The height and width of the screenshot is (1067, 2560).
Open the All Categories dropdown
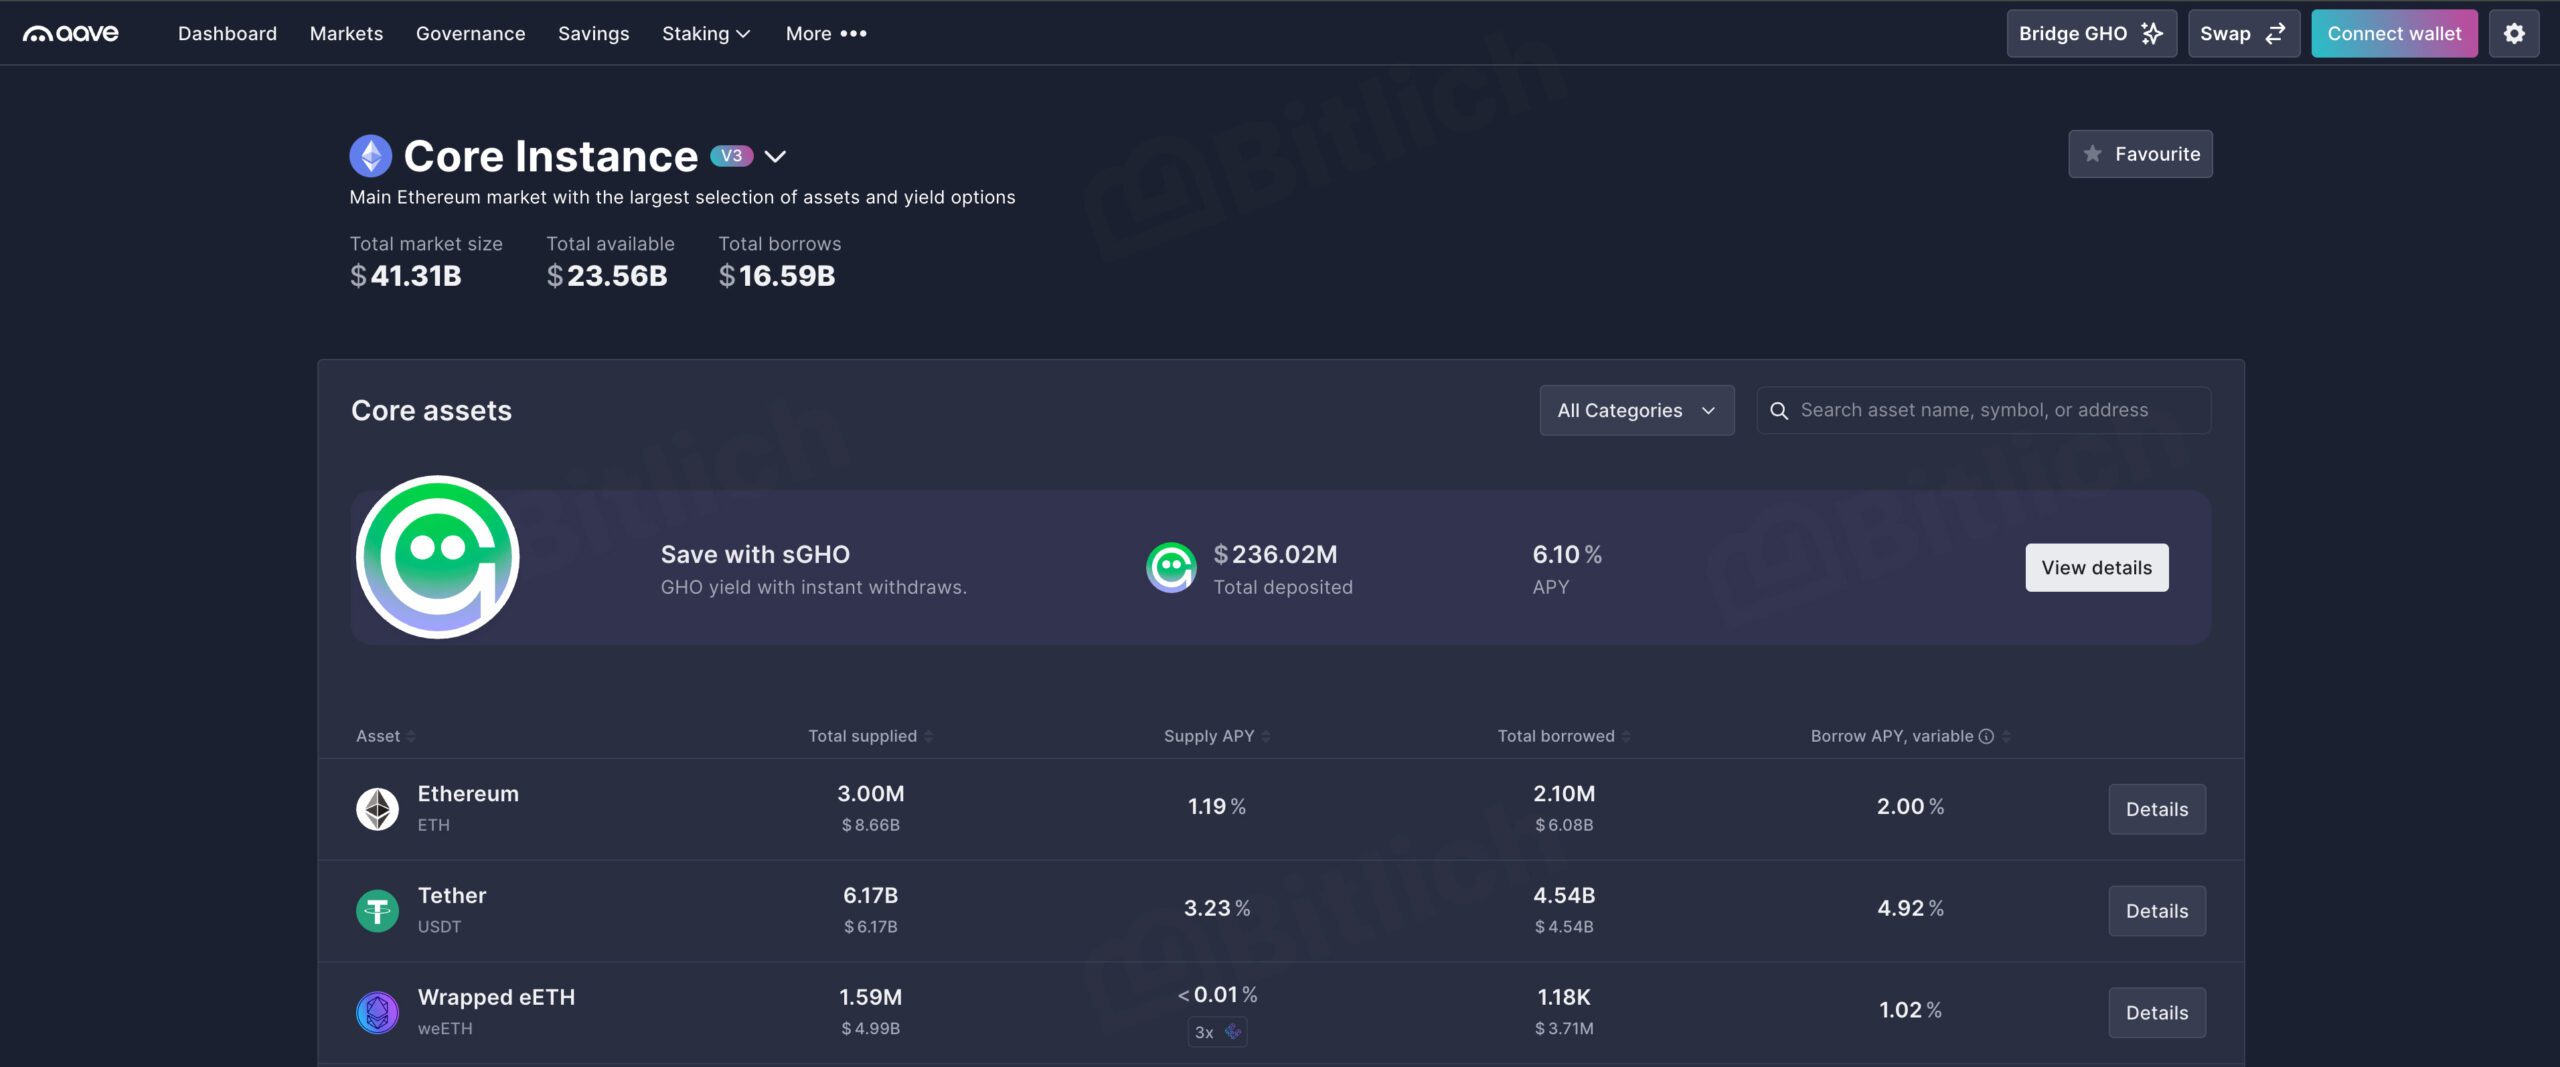[1636, 411]
